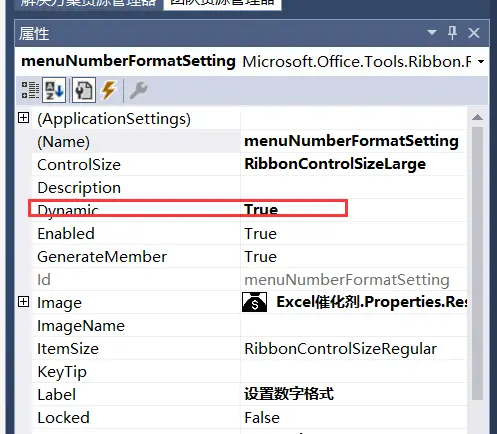The width and height of the screenshot is (497, 434).
Task: Click the vertical scrollbar thumb
Action: [477, 263]
